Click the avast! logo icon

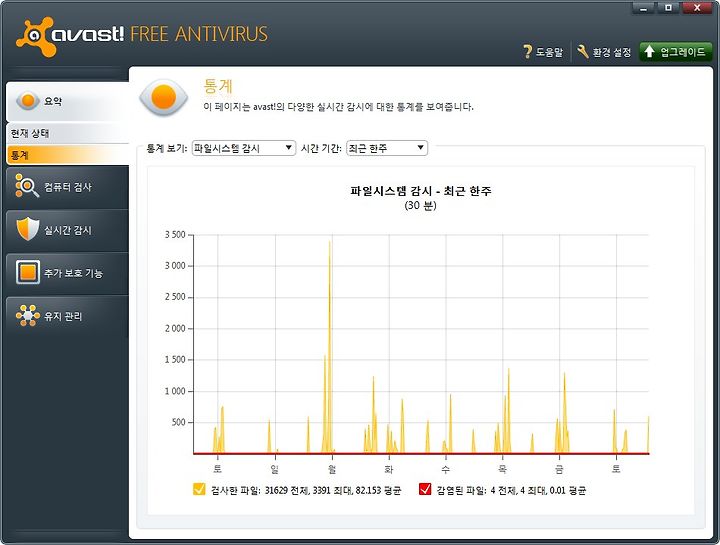(35, 37)
